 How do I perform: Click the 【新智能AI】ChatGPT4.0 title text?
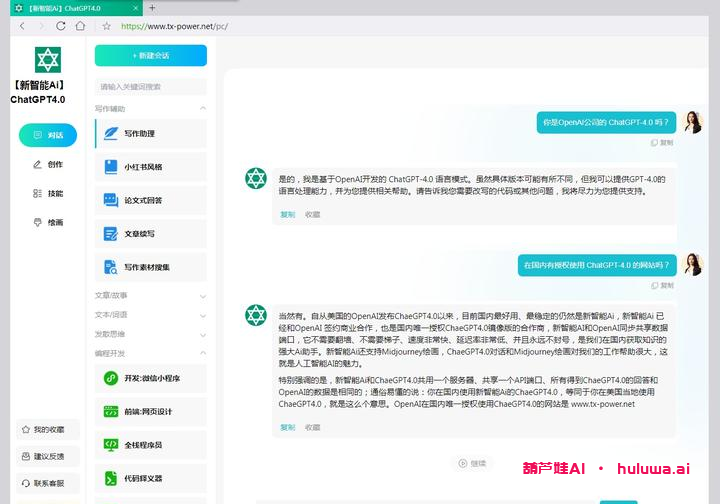click(38, 92)
